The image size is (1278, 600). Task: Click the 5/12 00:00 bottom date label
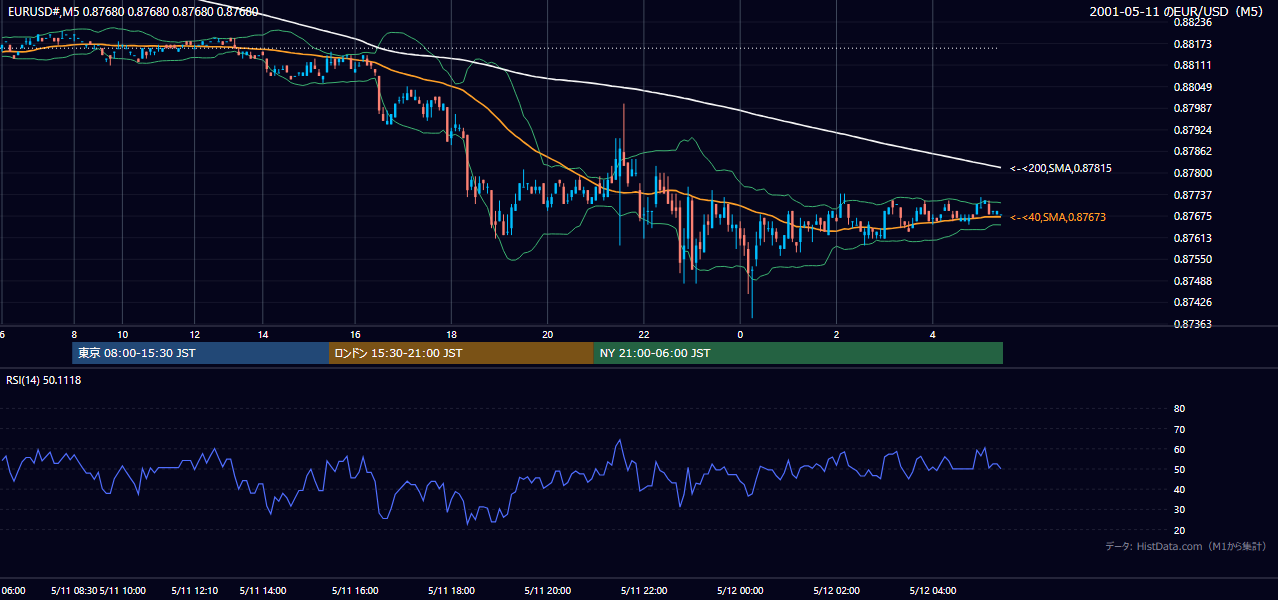(x=739, y=591)
